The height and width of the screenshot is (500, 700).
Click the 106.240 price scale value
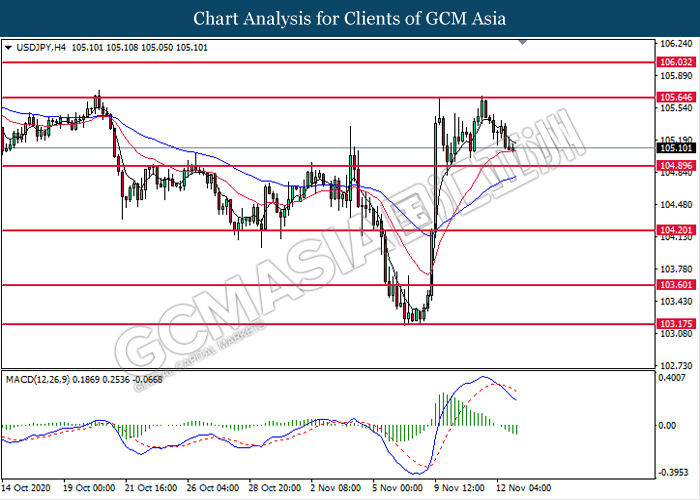click(676, 44)
